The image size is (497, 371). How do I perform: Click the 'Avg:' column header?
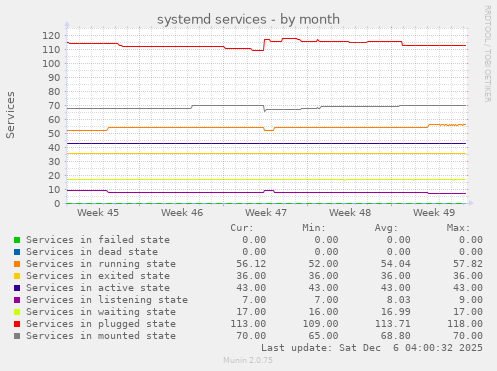386,228
